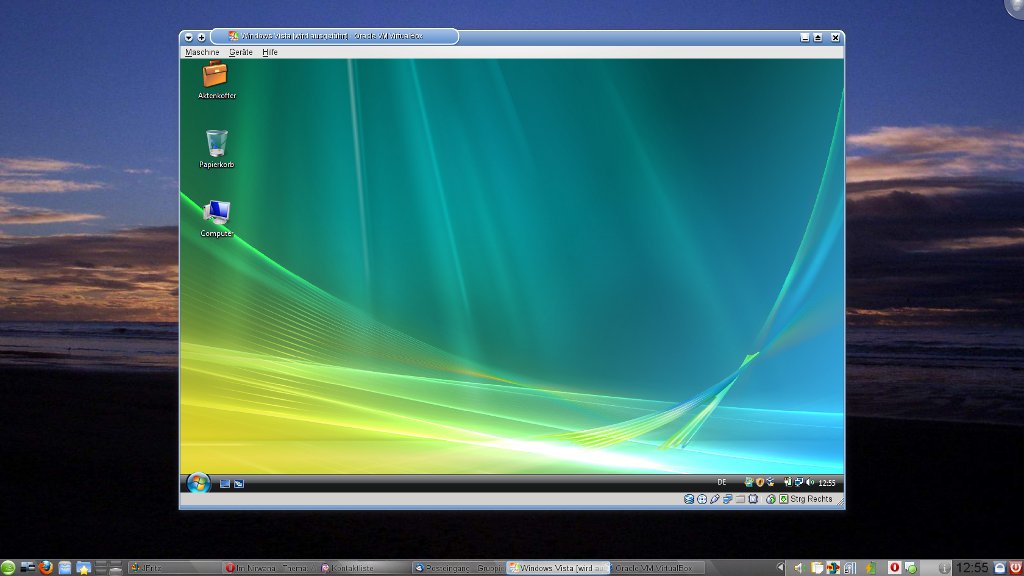Expand hidden system tray icons arrow

click(x=780, y=568)
